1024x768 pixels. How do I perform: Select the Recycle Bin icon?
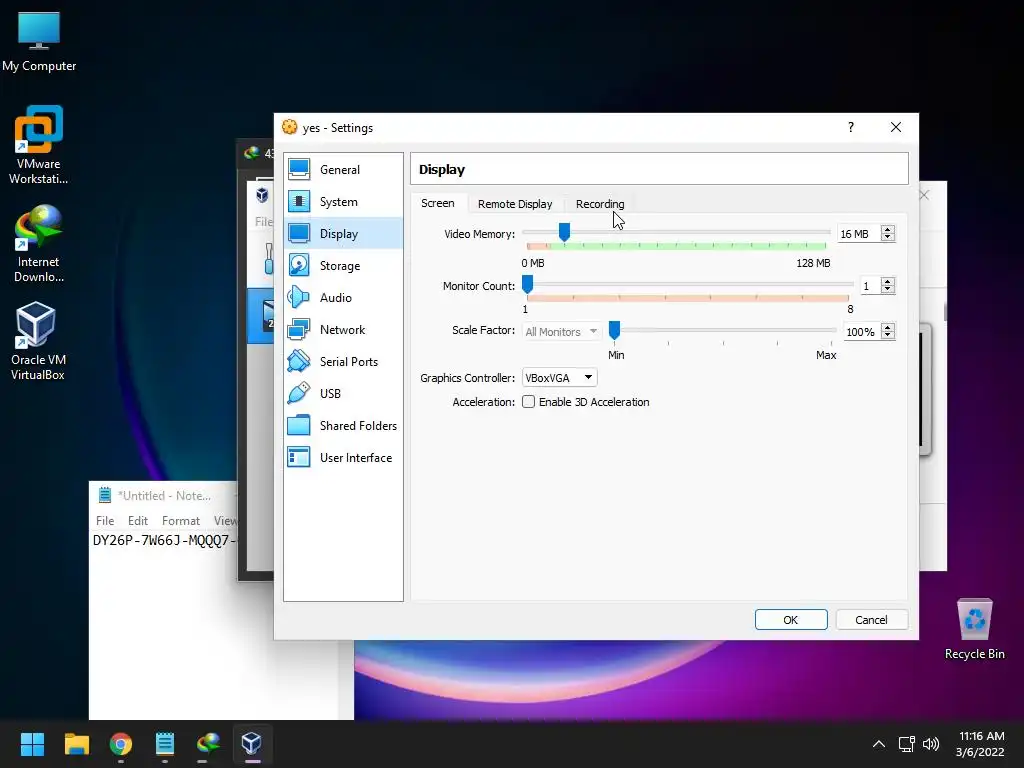point(974,629)
